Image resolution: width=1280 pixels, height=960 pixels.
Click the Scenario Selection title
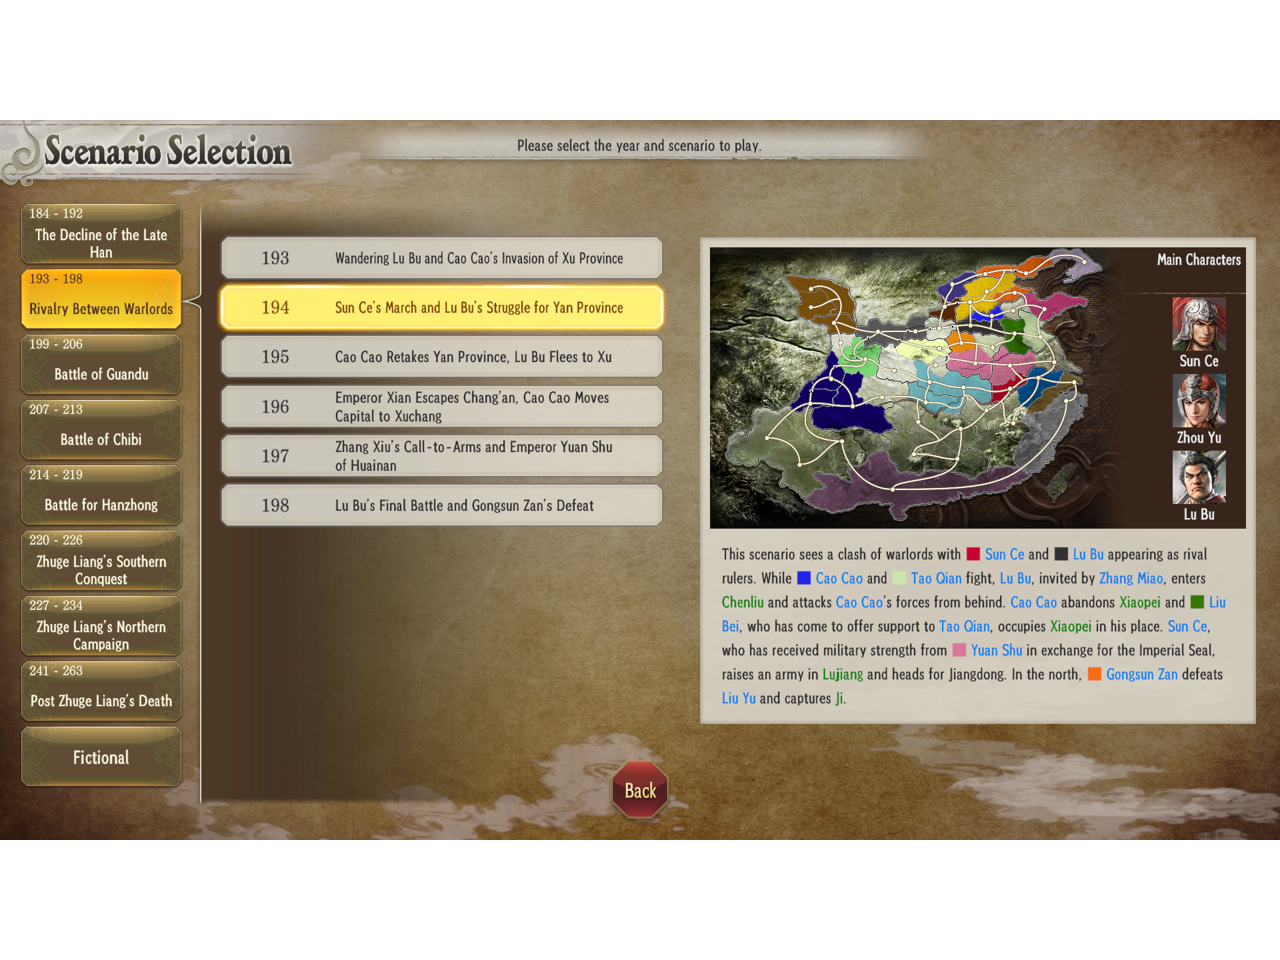tap(168, 151)
